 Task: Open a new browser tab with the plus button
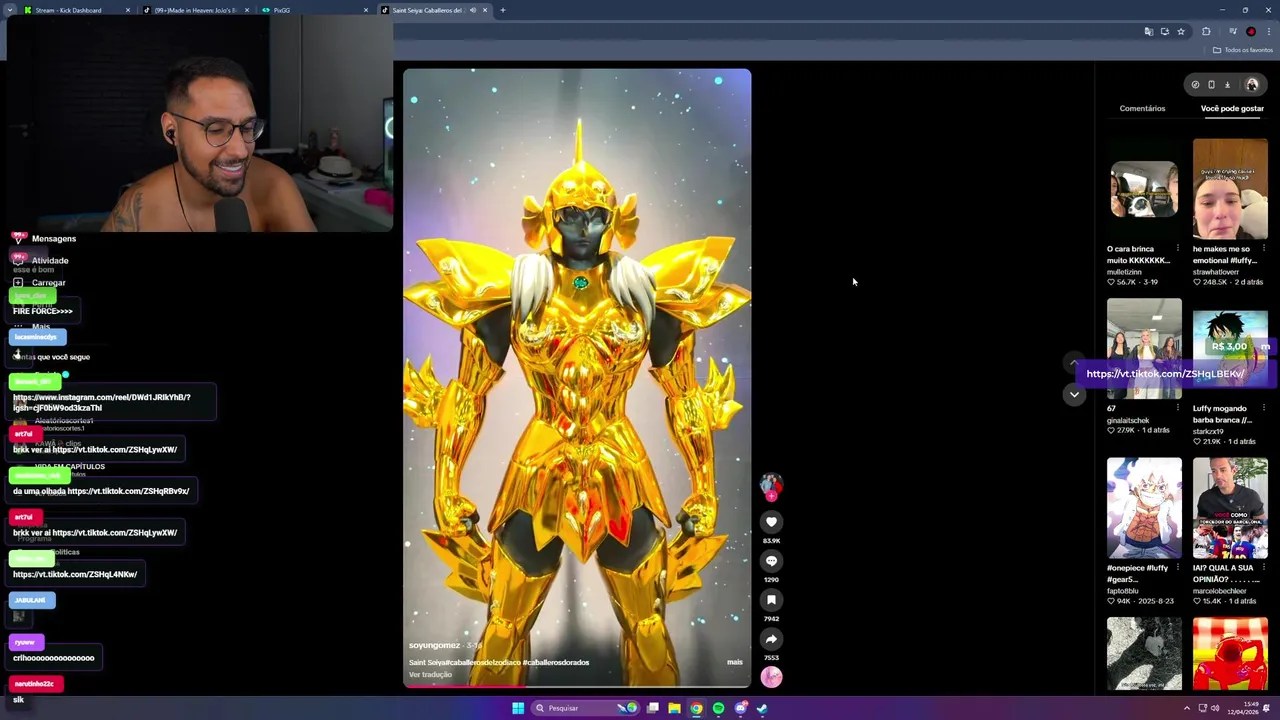point(503,10)
